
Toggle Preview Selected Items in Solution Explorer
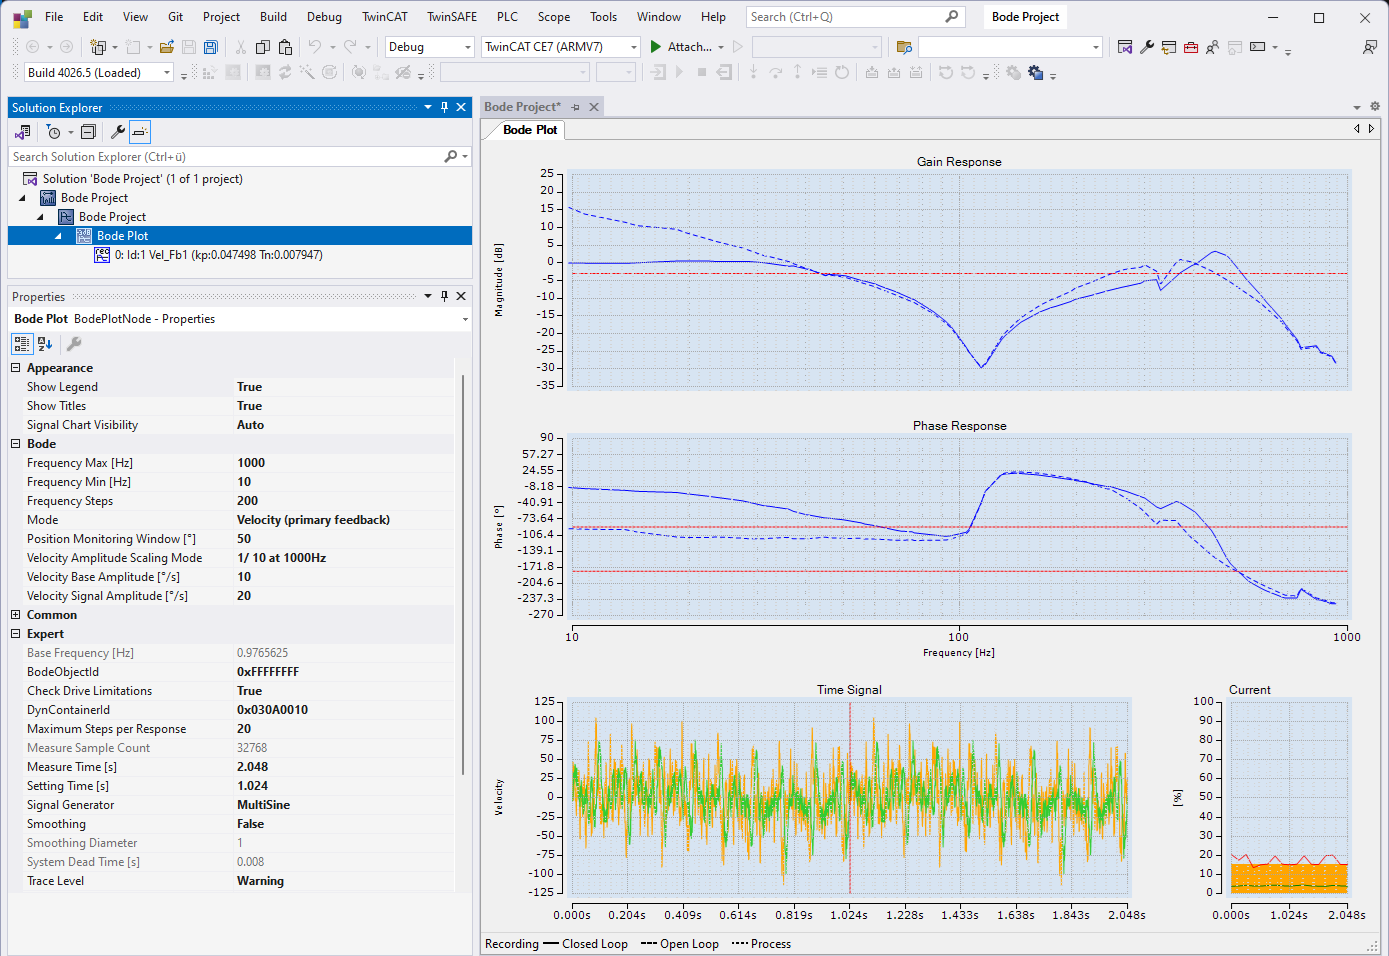[140, 132]
